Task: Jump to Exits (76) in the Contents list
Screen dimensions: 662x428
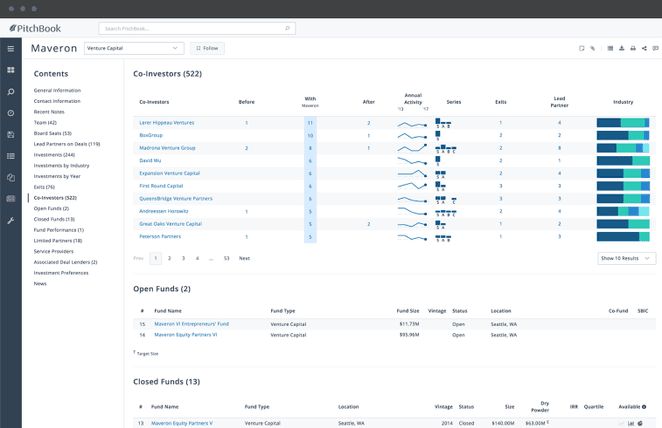Action: pyautogui.click(x=45, y=187)
